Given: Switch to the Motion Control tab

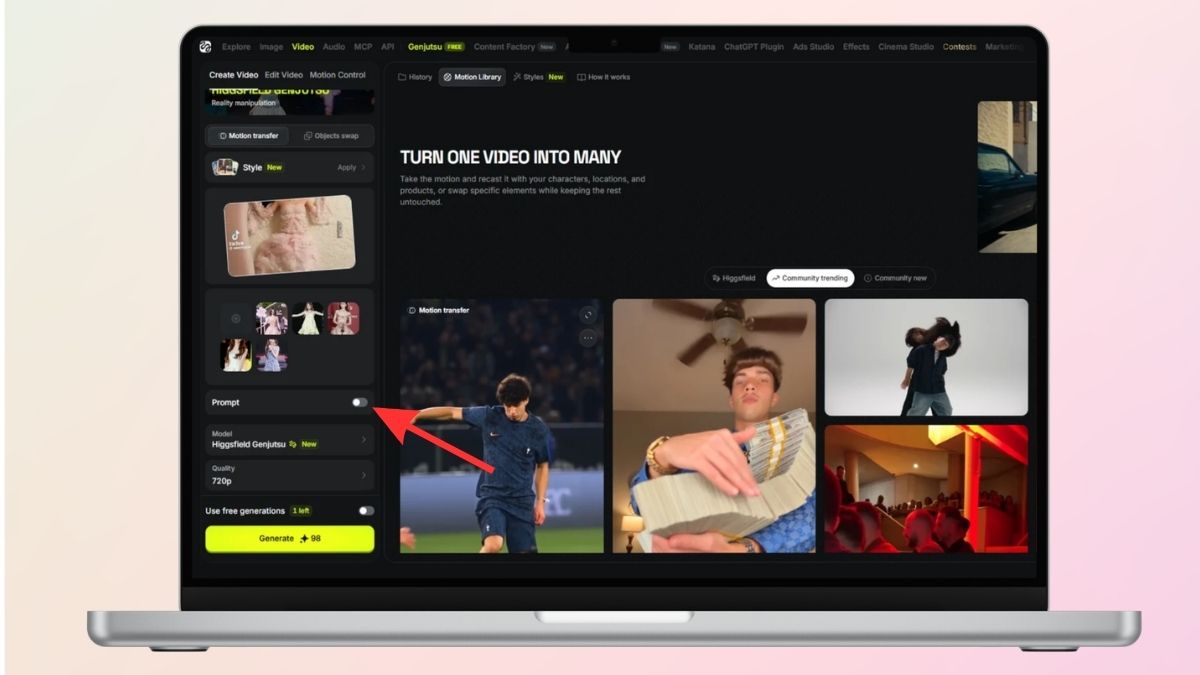Looking at the screenshot, I should click(x=337, y=75).
